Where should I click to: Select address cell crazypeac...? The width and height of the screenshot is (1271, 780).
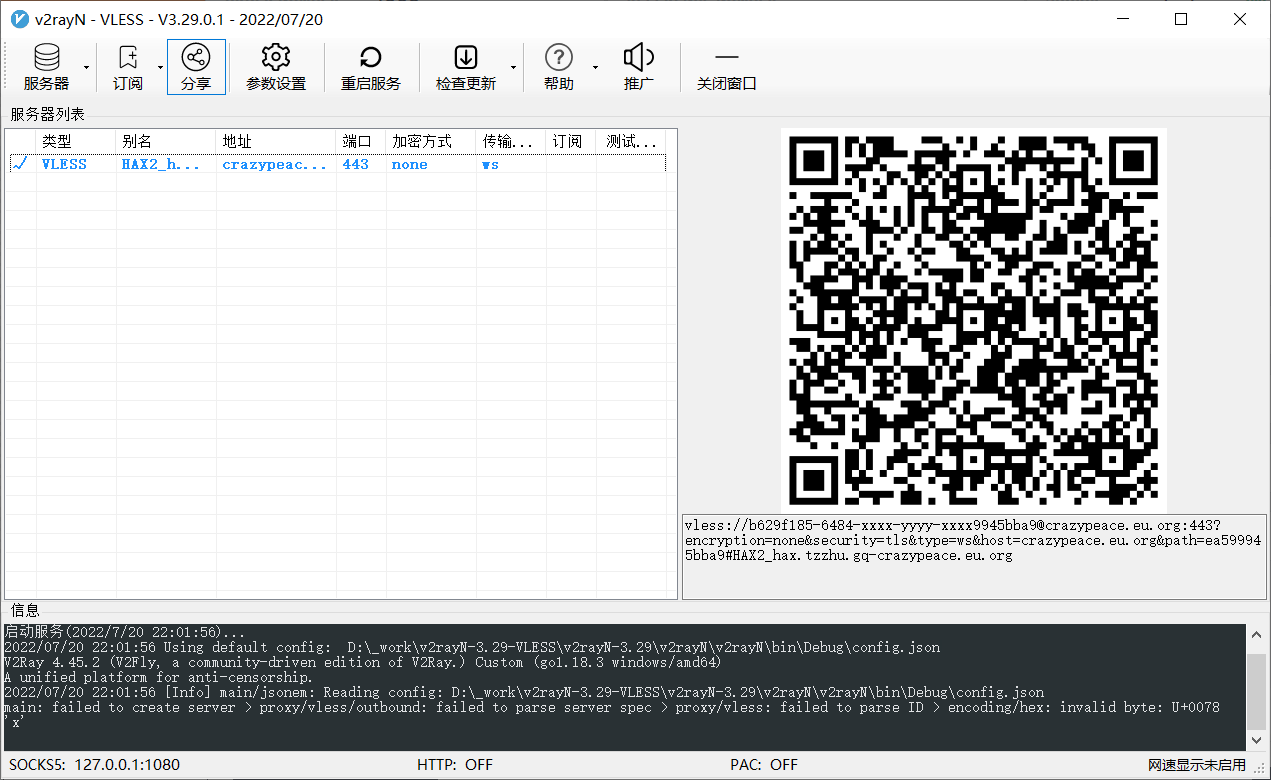(x=275, y=164)
